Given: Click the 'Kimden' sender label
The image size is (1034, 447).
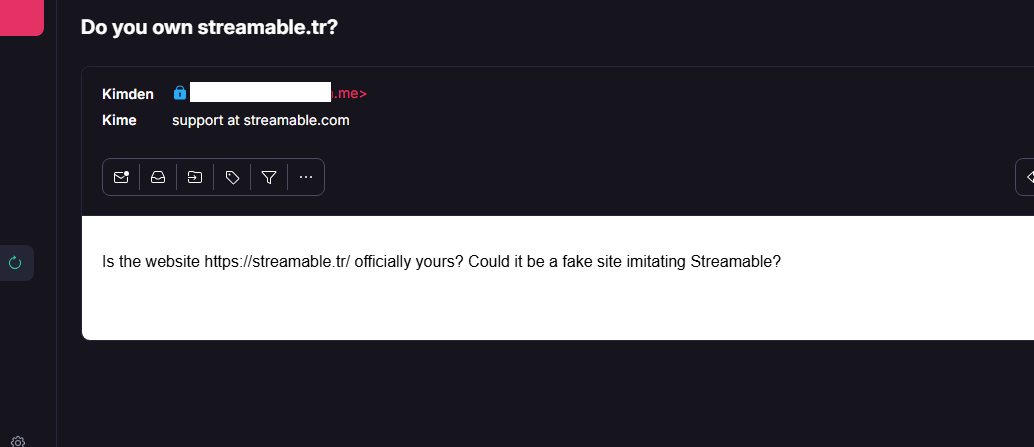Looking at the screenshot, I should click(128, 94).
